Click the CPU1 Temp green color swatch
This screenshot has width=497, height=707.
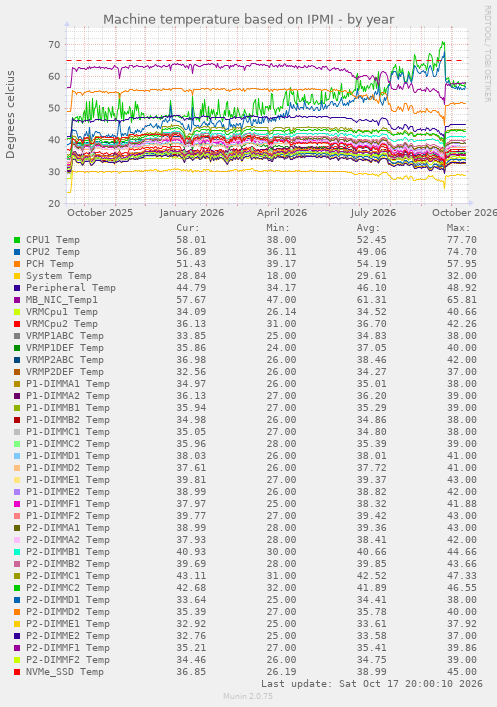pos(17,240)
